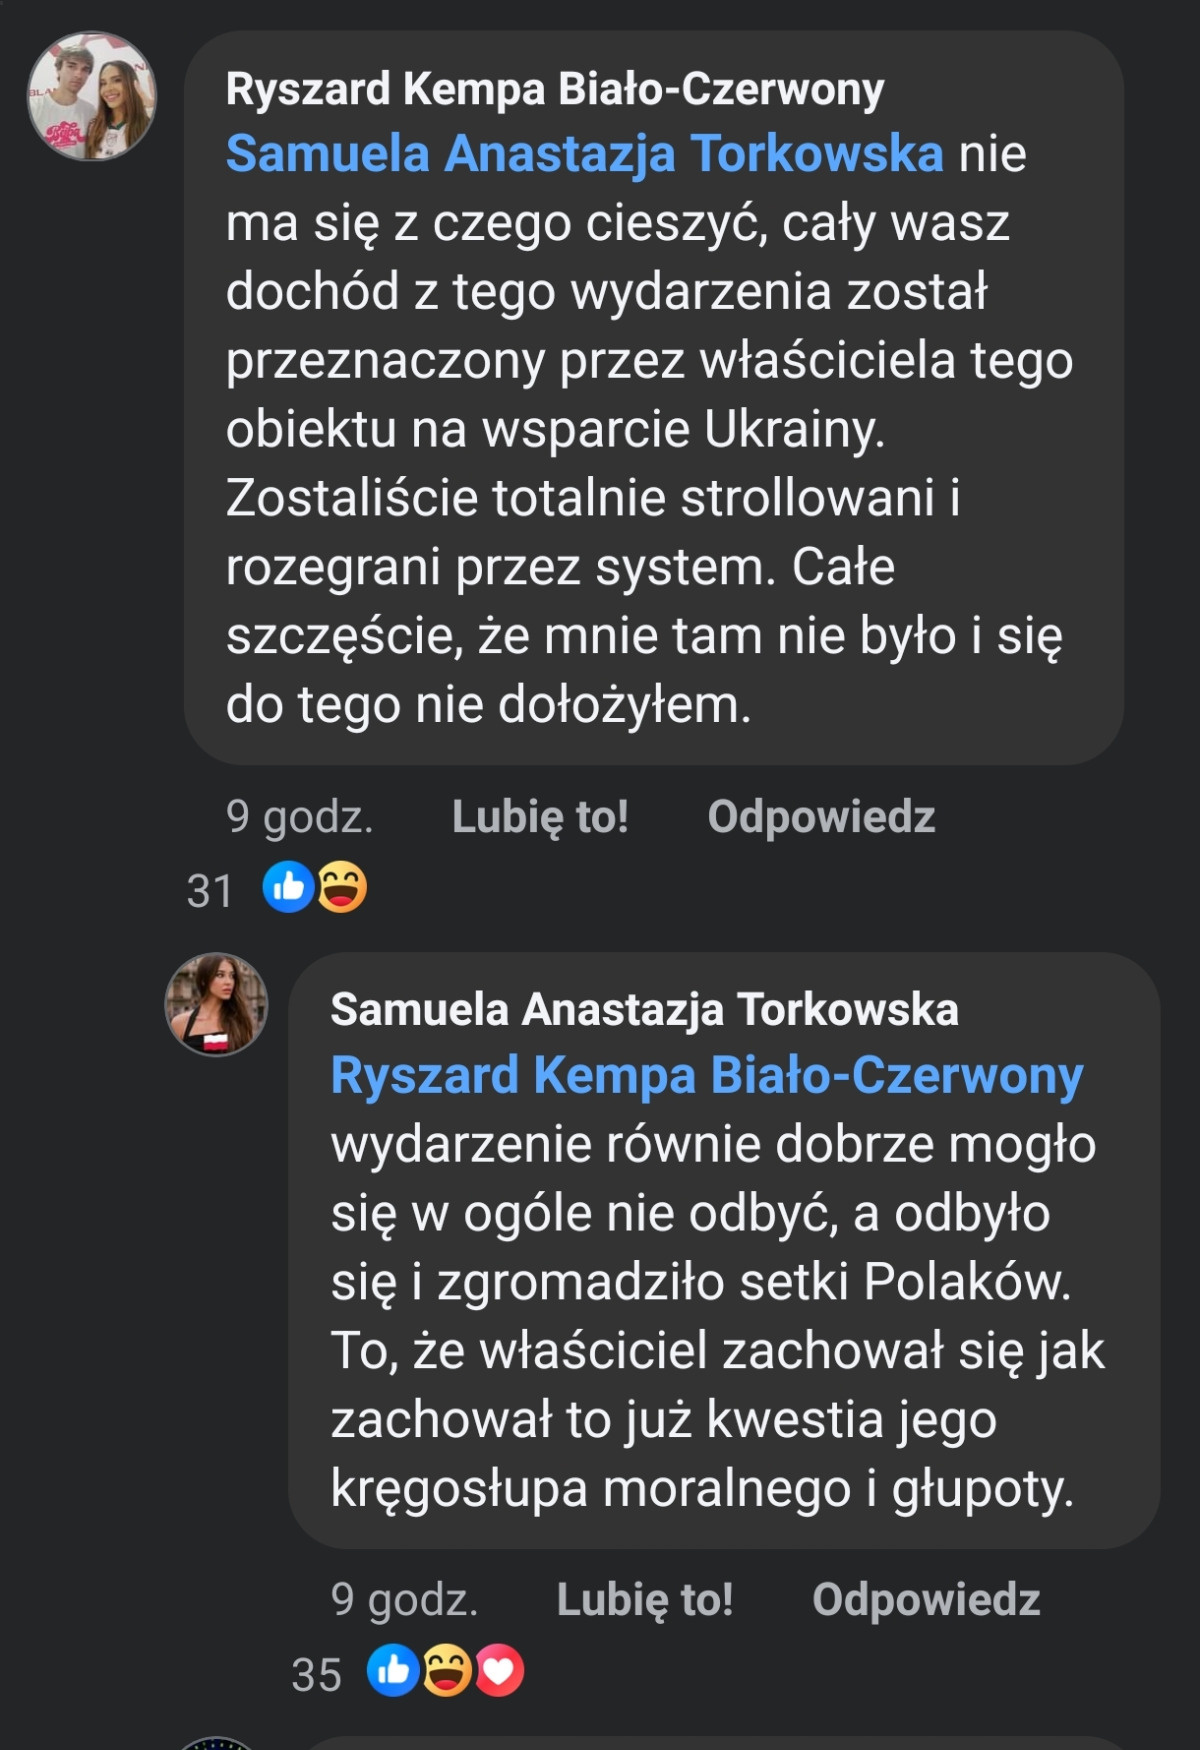Click the thumbs-up reaction icon beside count 35
Image resolution: width=1200 pixels, height=1750 pixels.
point(393,1670)
